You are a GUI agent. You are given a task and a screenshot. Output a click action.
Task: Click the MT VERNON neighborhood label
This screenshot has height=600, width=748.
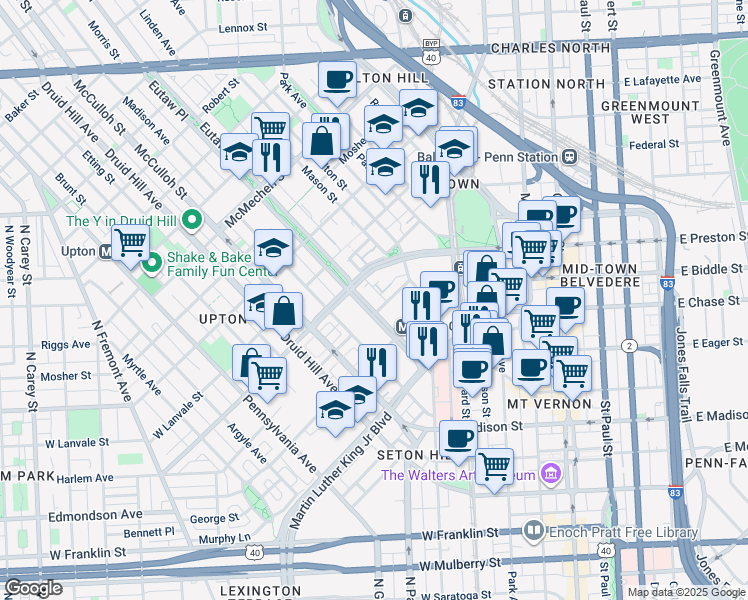549,404
